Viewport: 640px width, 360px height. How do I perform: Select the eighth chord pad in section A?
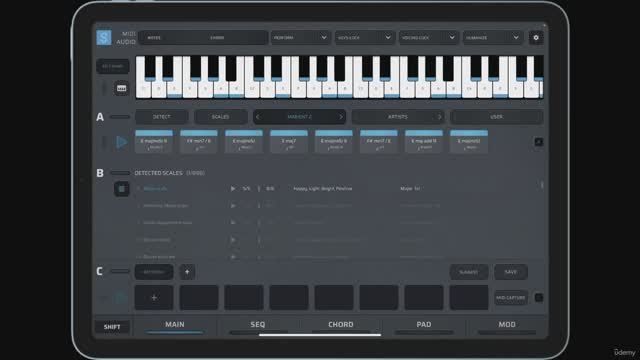point(469,142)
